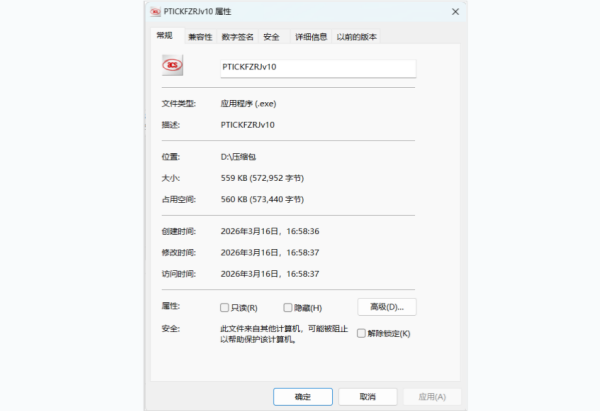Toggle the 隐藏(H) checkbox

pos(288,308)
